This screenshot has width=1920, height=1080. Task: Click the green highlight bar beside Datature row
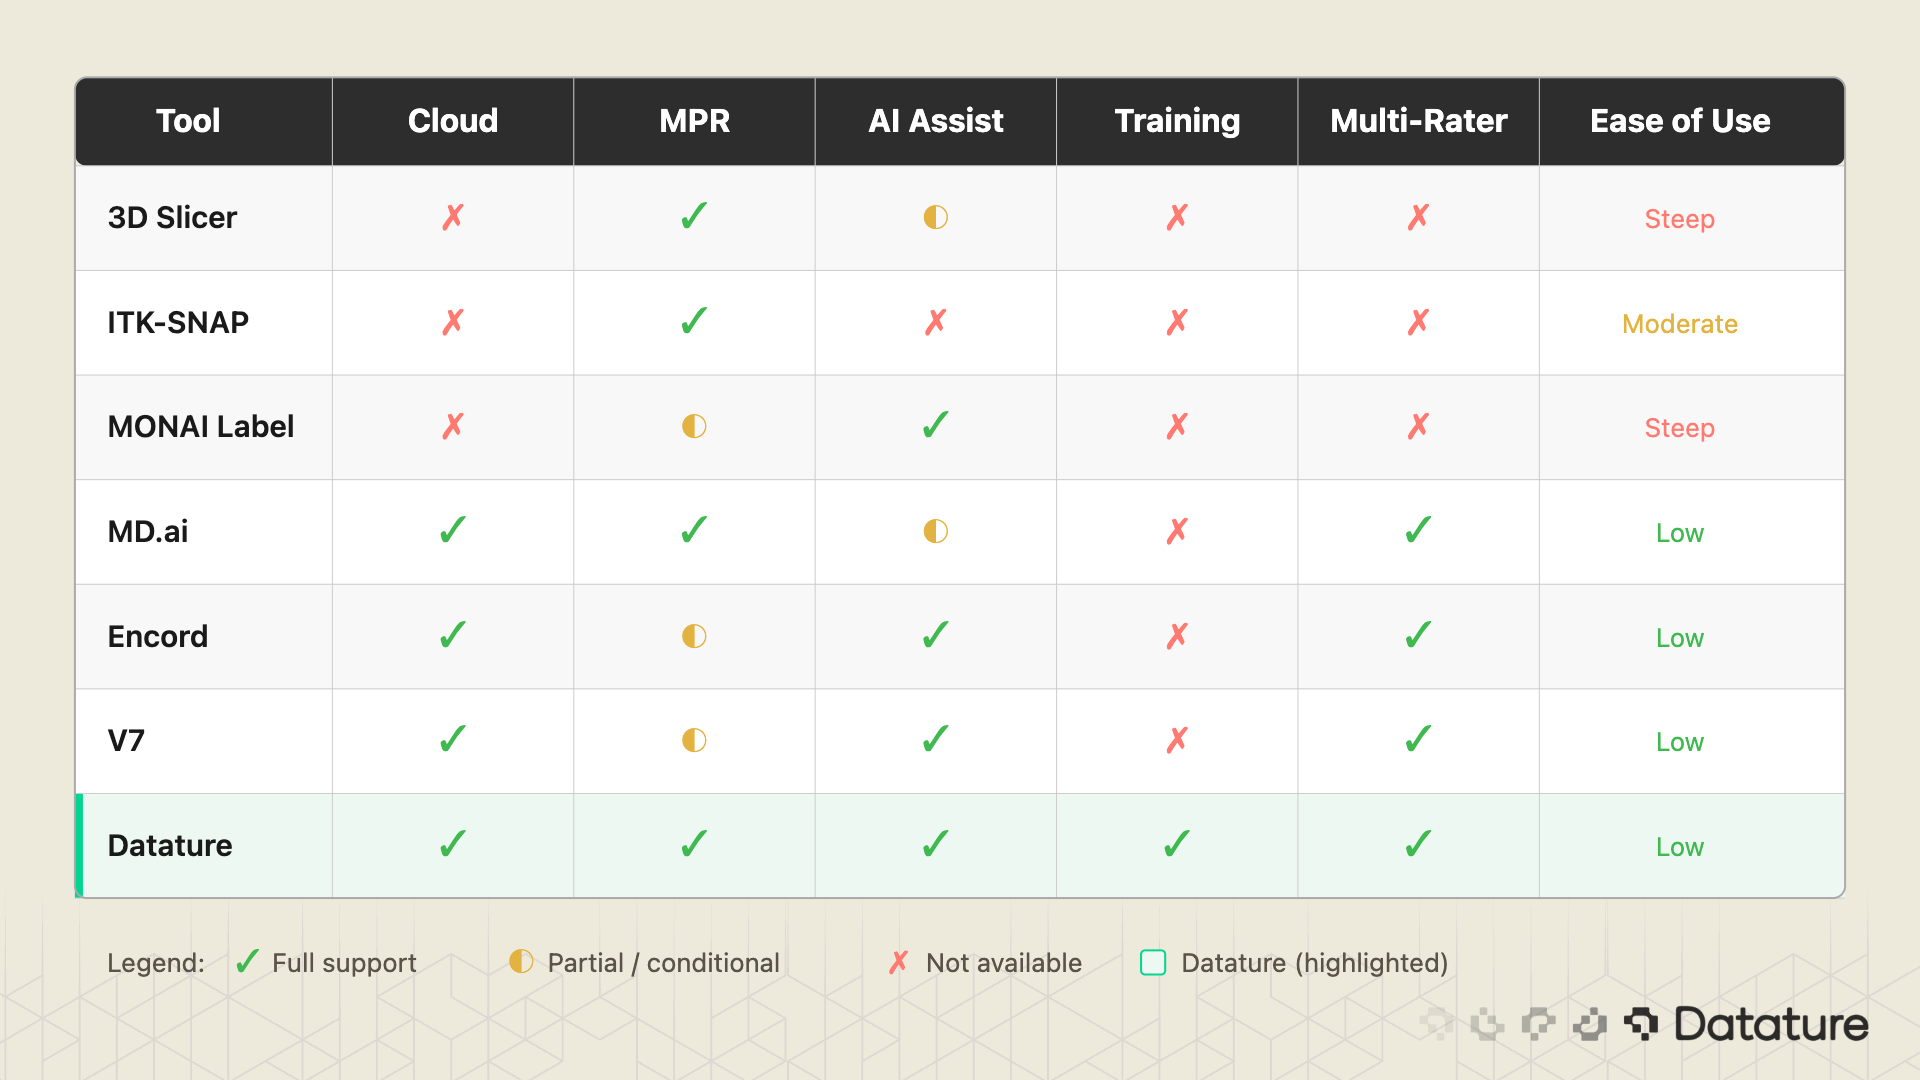click(x=79, y=845)
